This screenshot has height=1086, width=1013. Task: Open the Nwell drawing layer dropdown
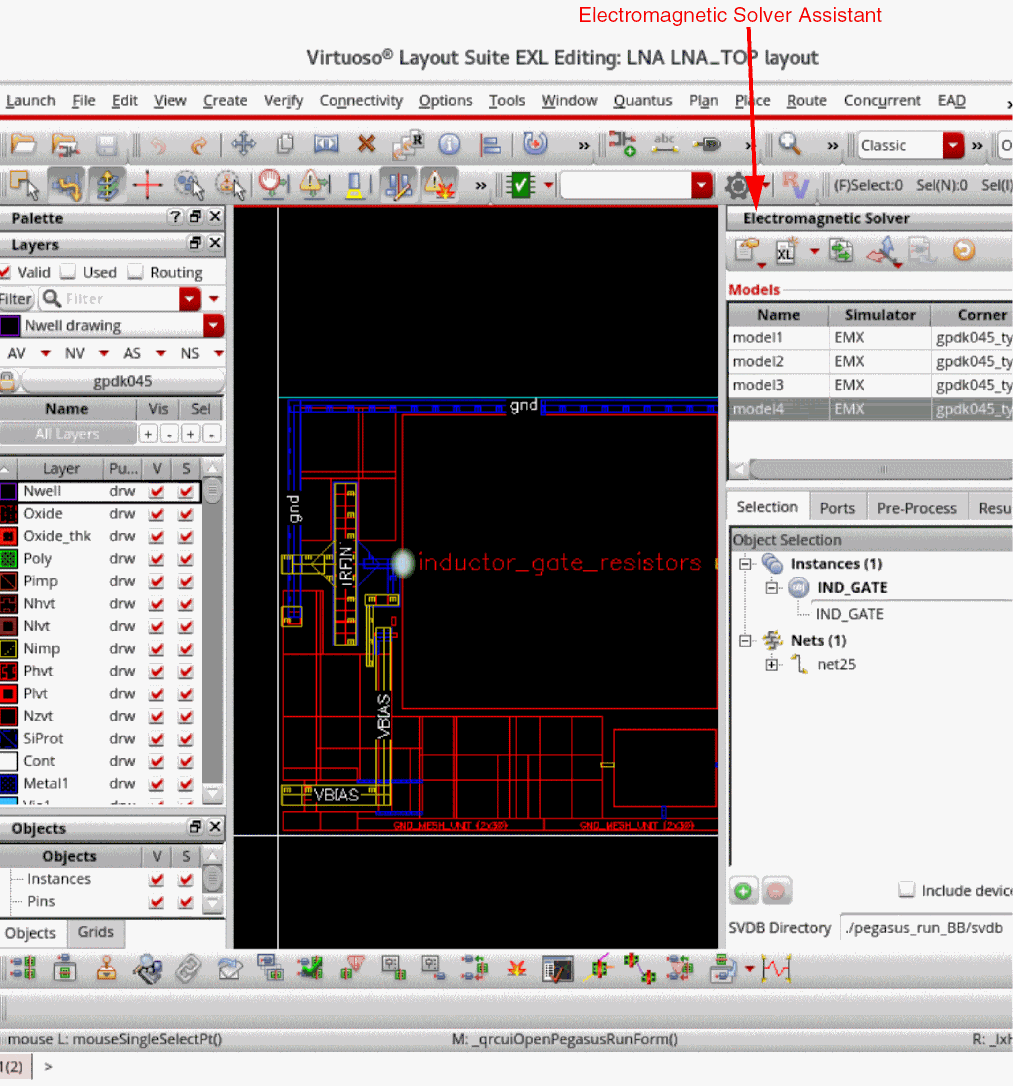[213, 326]
